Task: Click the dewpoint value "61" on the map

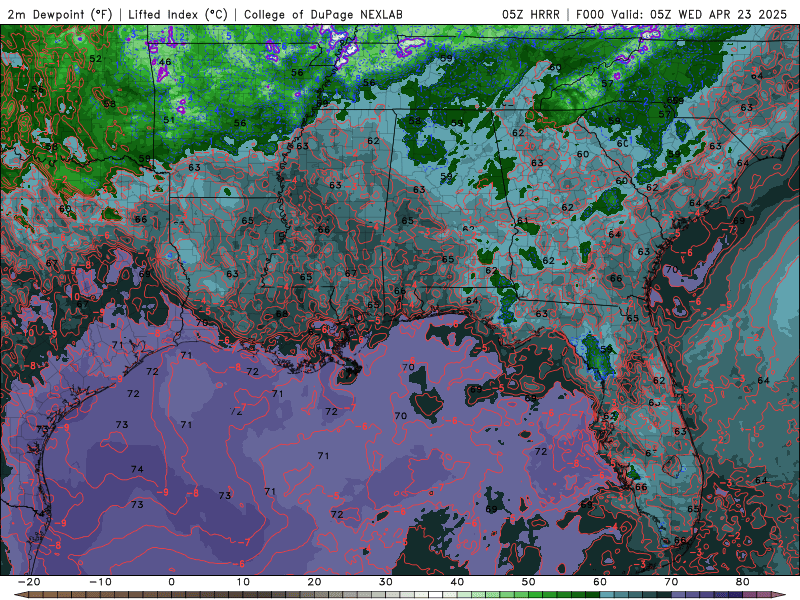Action: pyautogui.click(x=522, y=221)
